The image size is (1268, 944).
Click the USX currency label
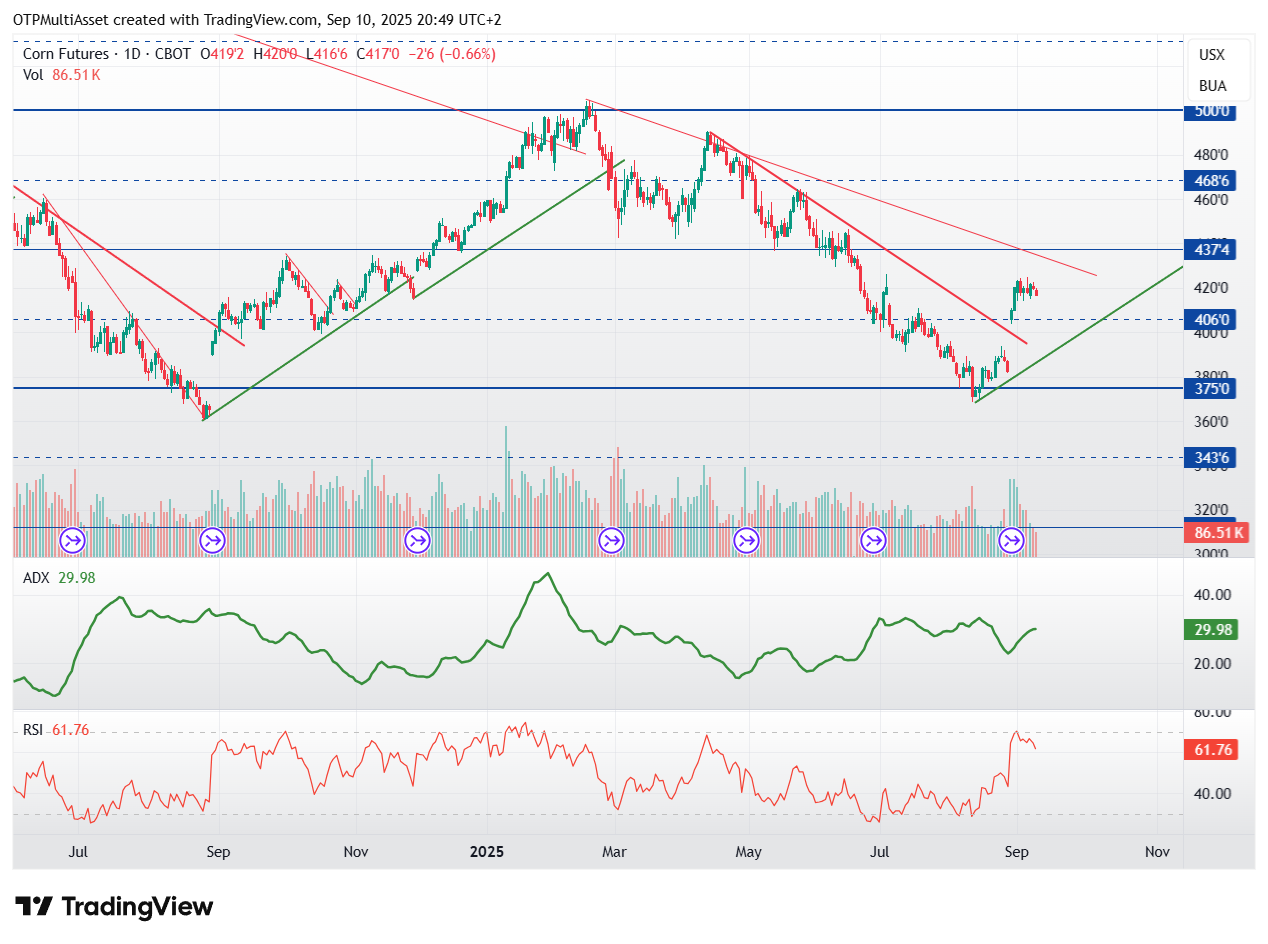1212,55
